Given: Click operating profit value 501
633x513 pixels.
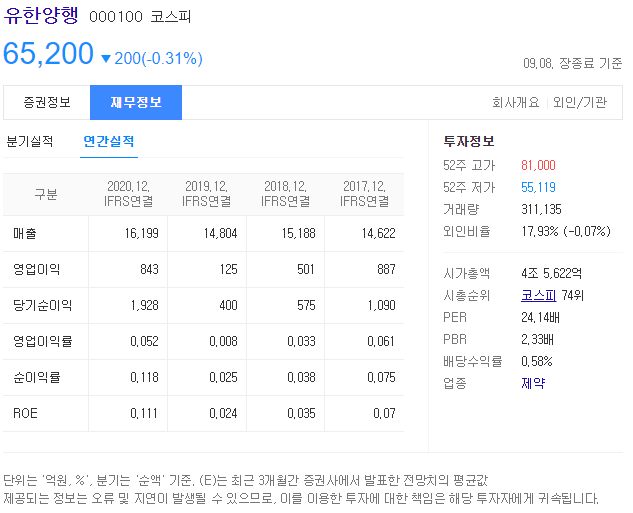Looking at the screenshot, I should [306, 269].
